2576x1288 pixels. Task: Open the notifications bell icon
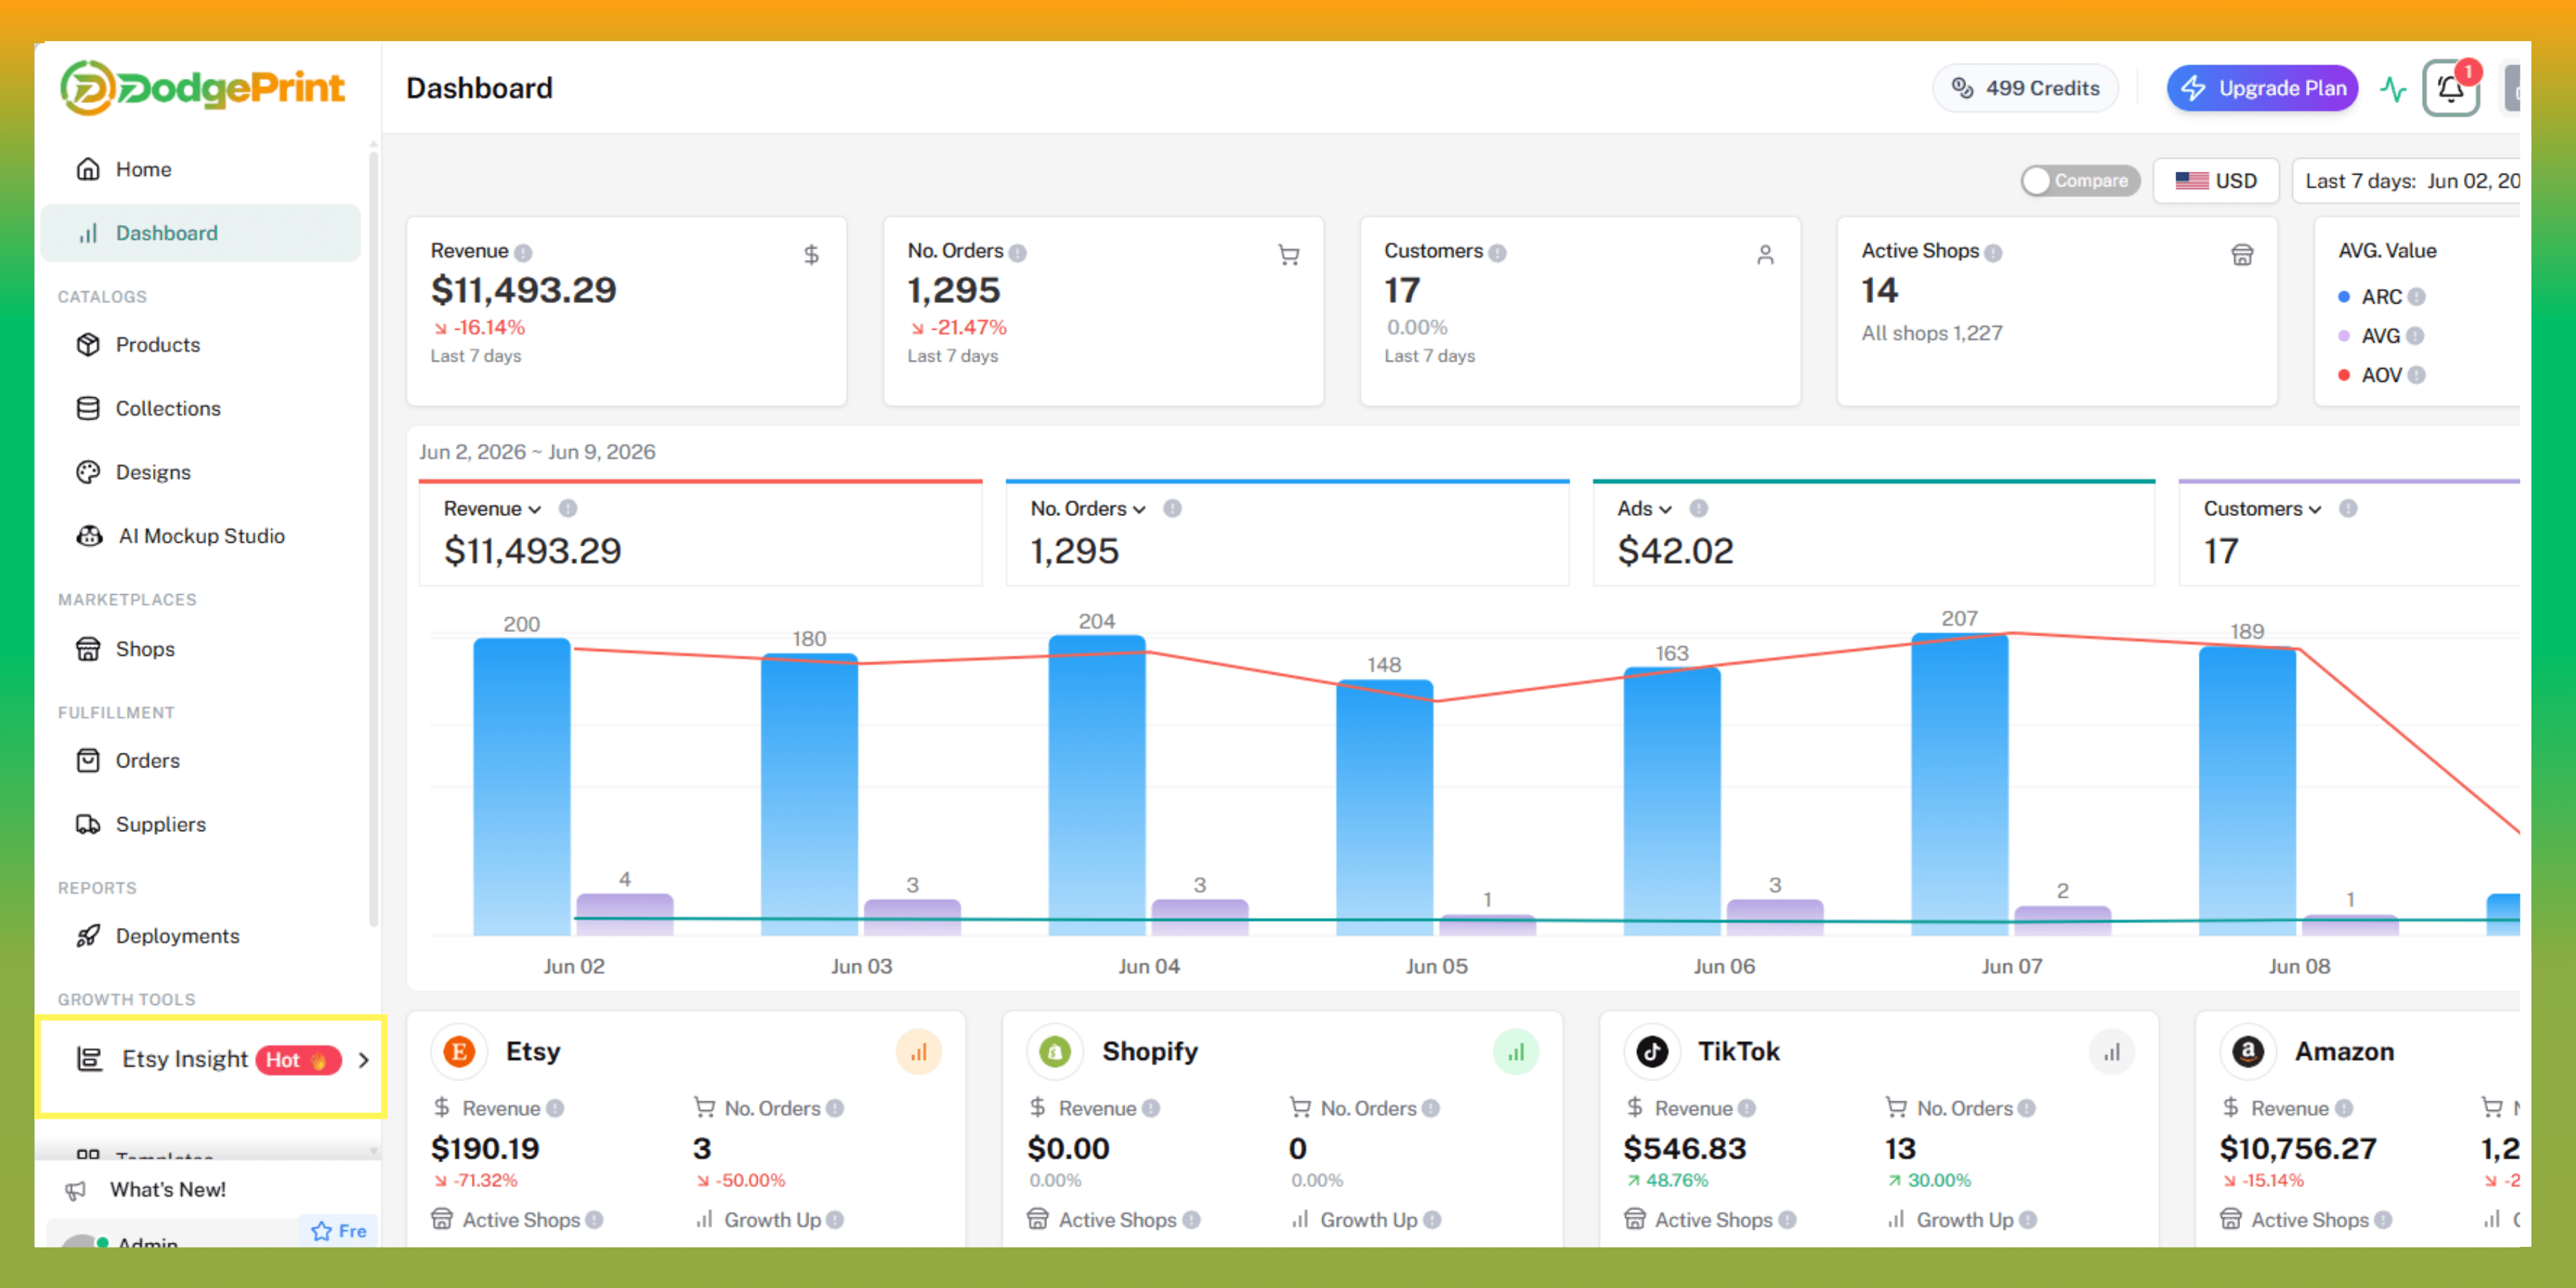coord(2450,89)
